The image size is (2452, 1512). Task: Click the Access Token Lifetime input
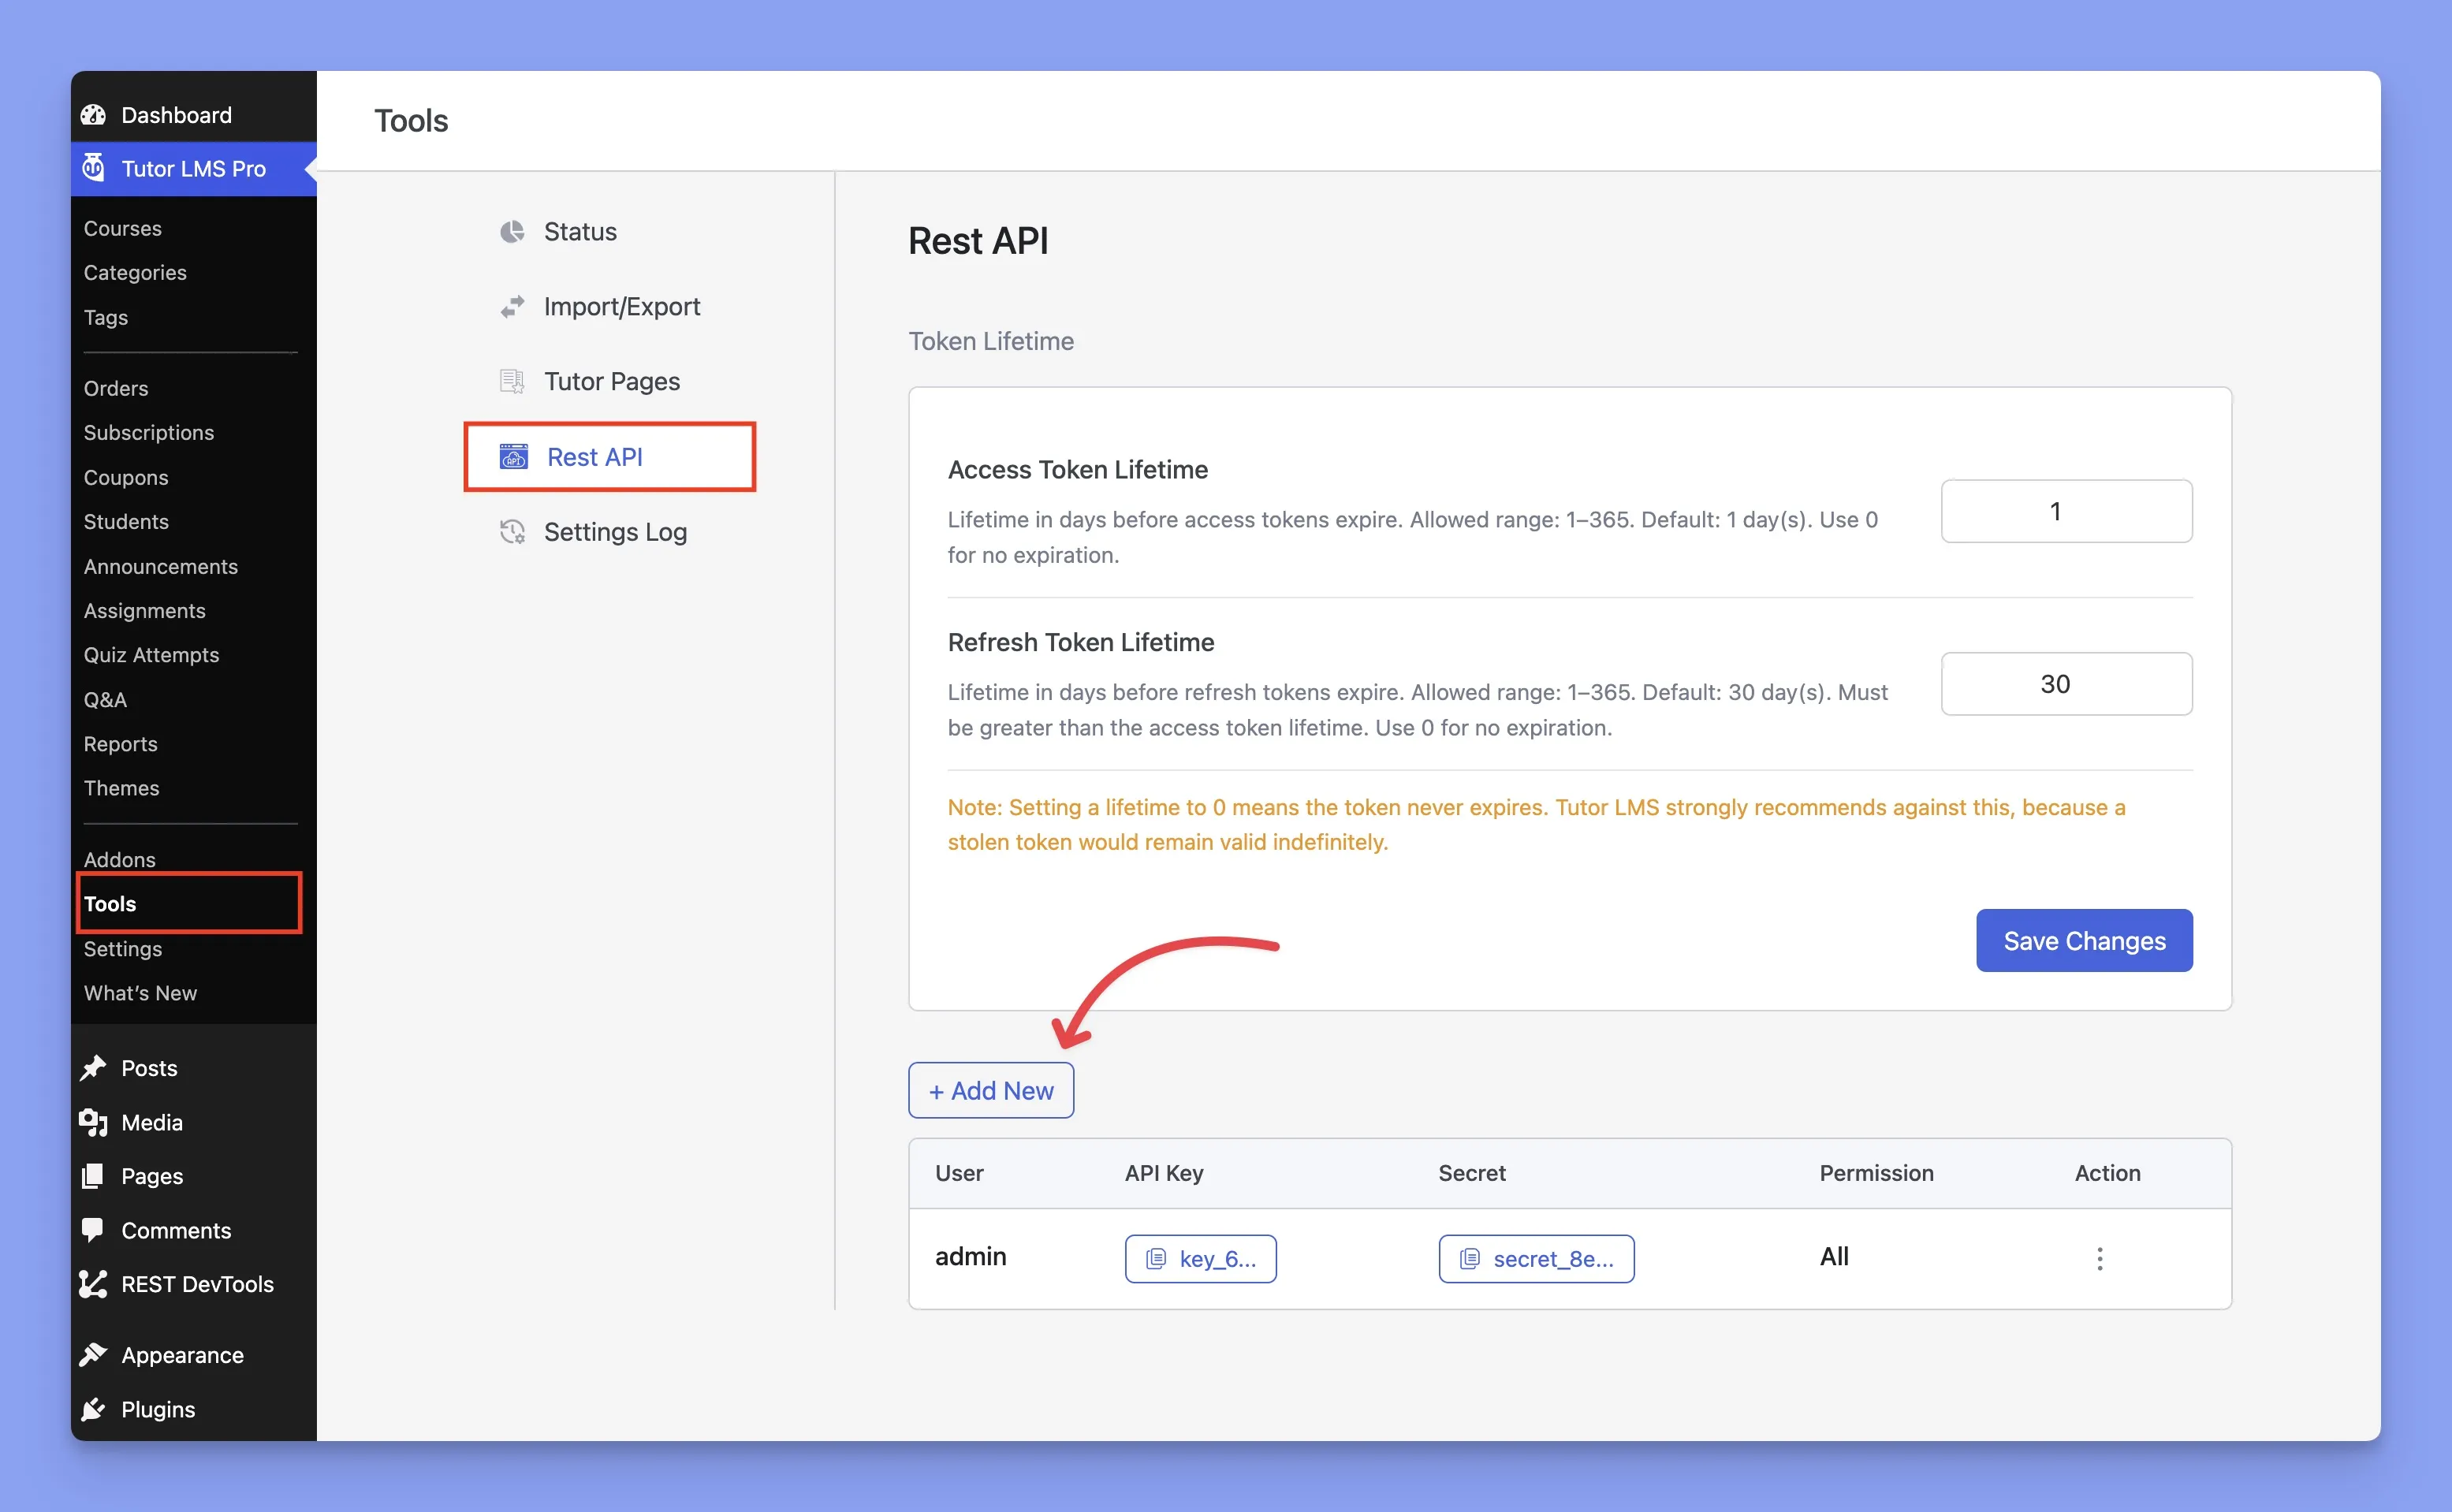pos(2066,511)
